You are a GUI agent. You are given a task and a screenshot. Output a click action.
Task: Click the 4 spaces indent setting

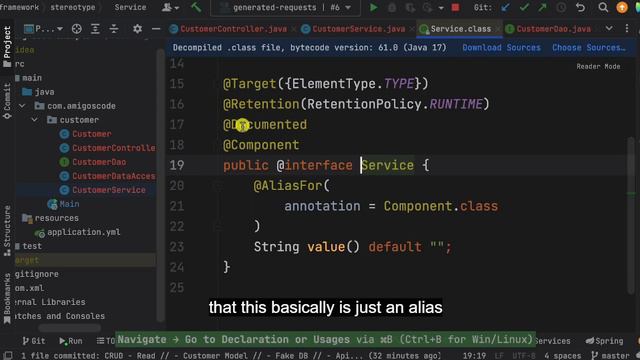[562, 356]
